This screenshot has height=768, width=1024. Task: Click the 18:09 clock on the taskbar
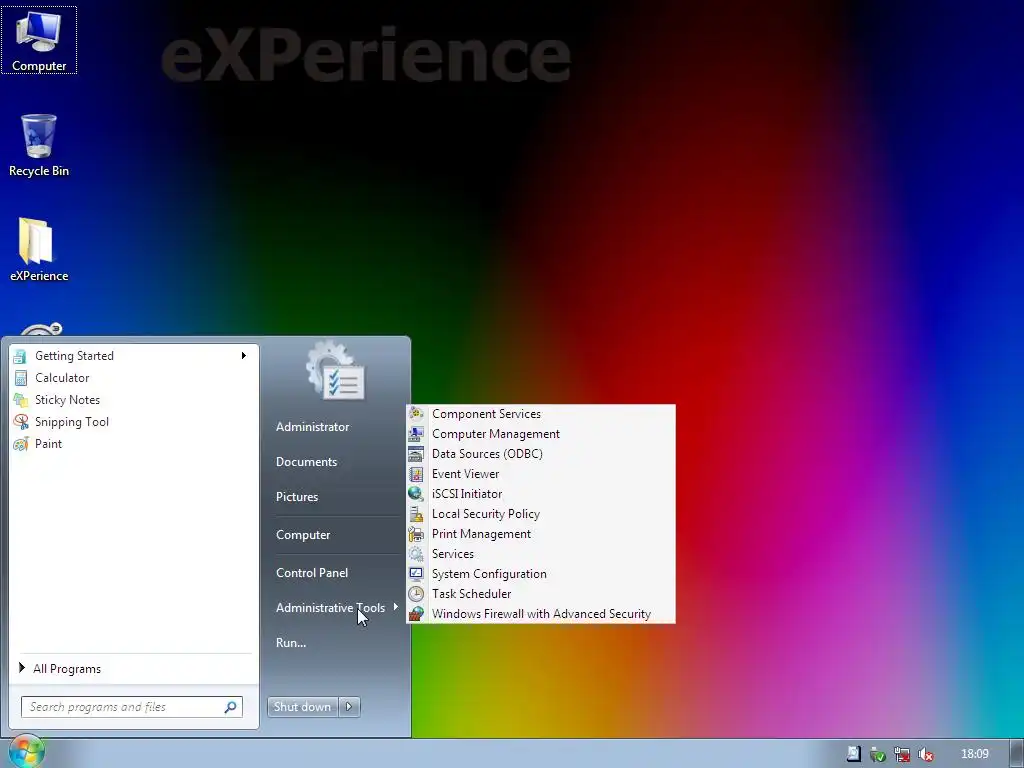[x=974, y=754]
